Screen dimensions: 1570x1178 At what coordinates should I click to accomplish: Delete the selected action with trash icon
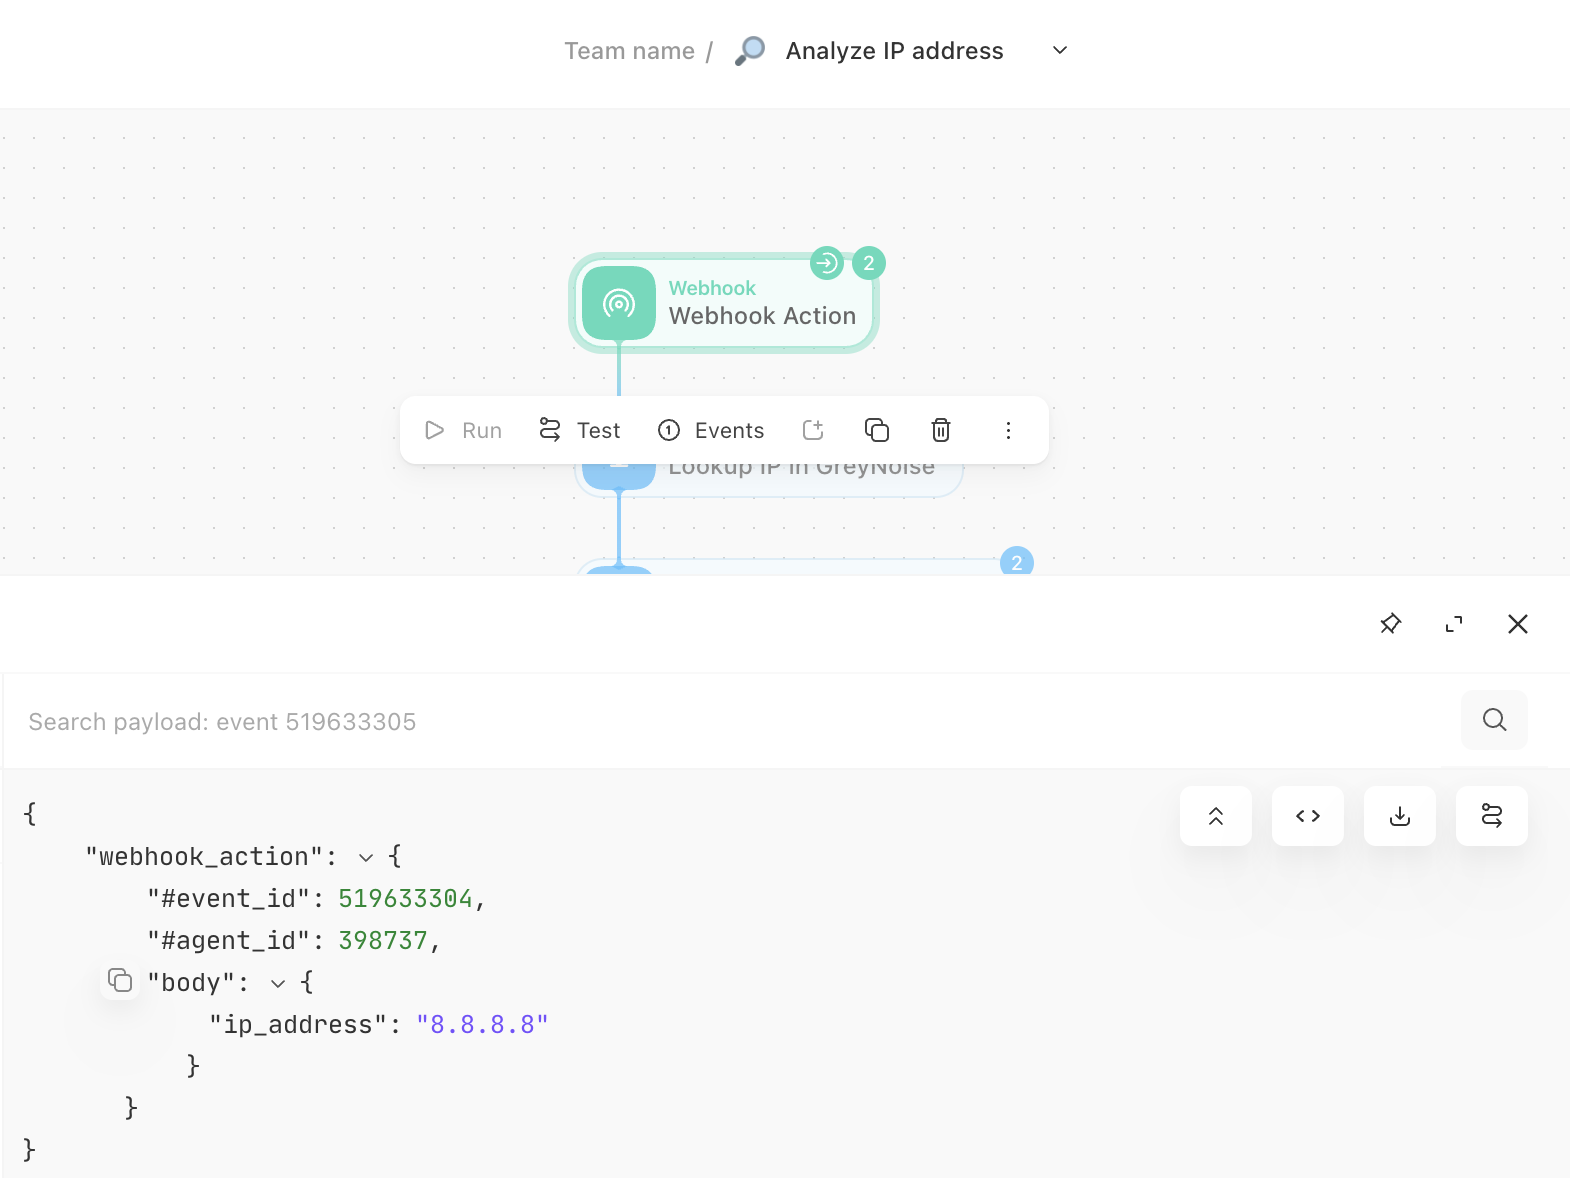click(x=941, y=430)
